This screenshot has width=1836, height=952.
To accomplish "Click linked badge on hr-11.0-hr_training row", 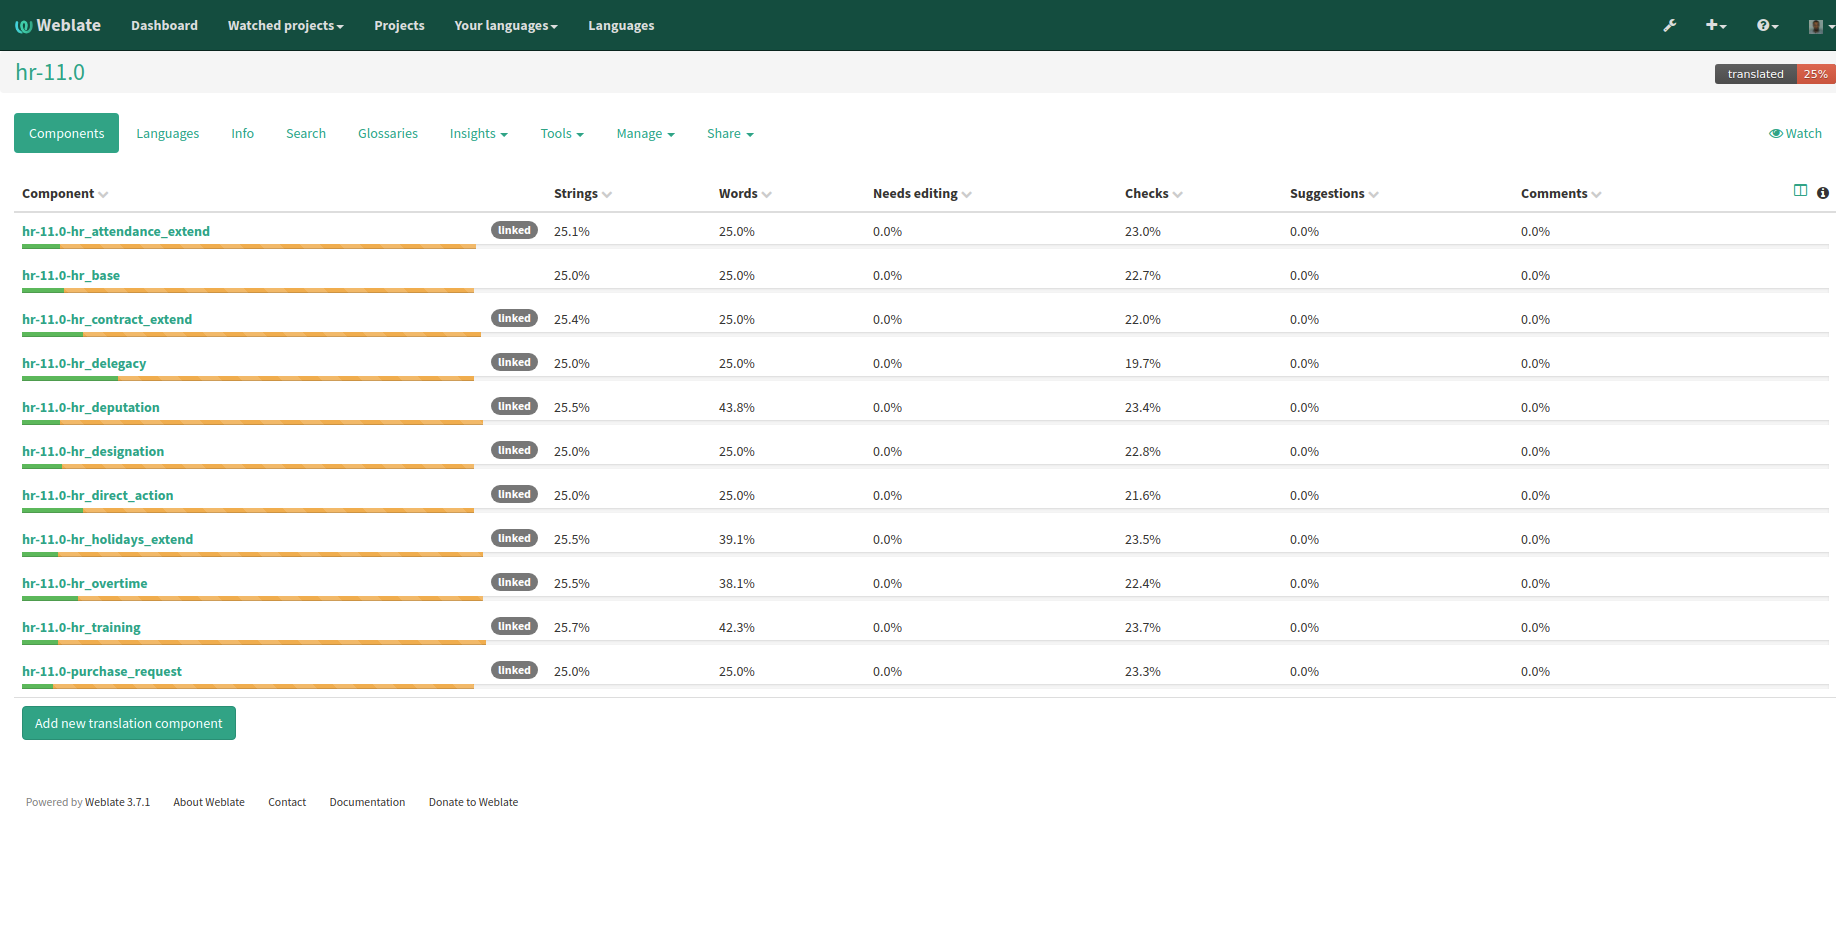I will tap(514, 627).
